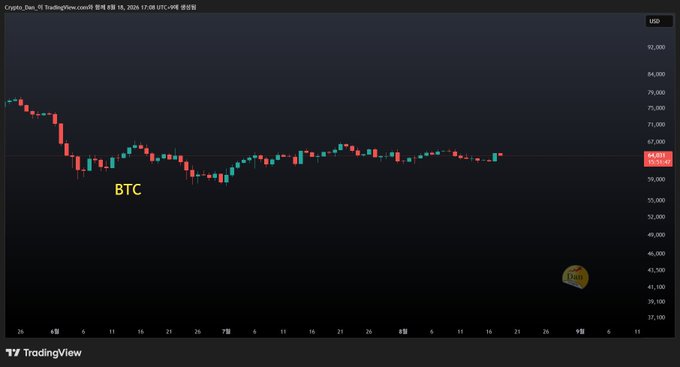Click the 8월 month label on time axis

point(403,331)
